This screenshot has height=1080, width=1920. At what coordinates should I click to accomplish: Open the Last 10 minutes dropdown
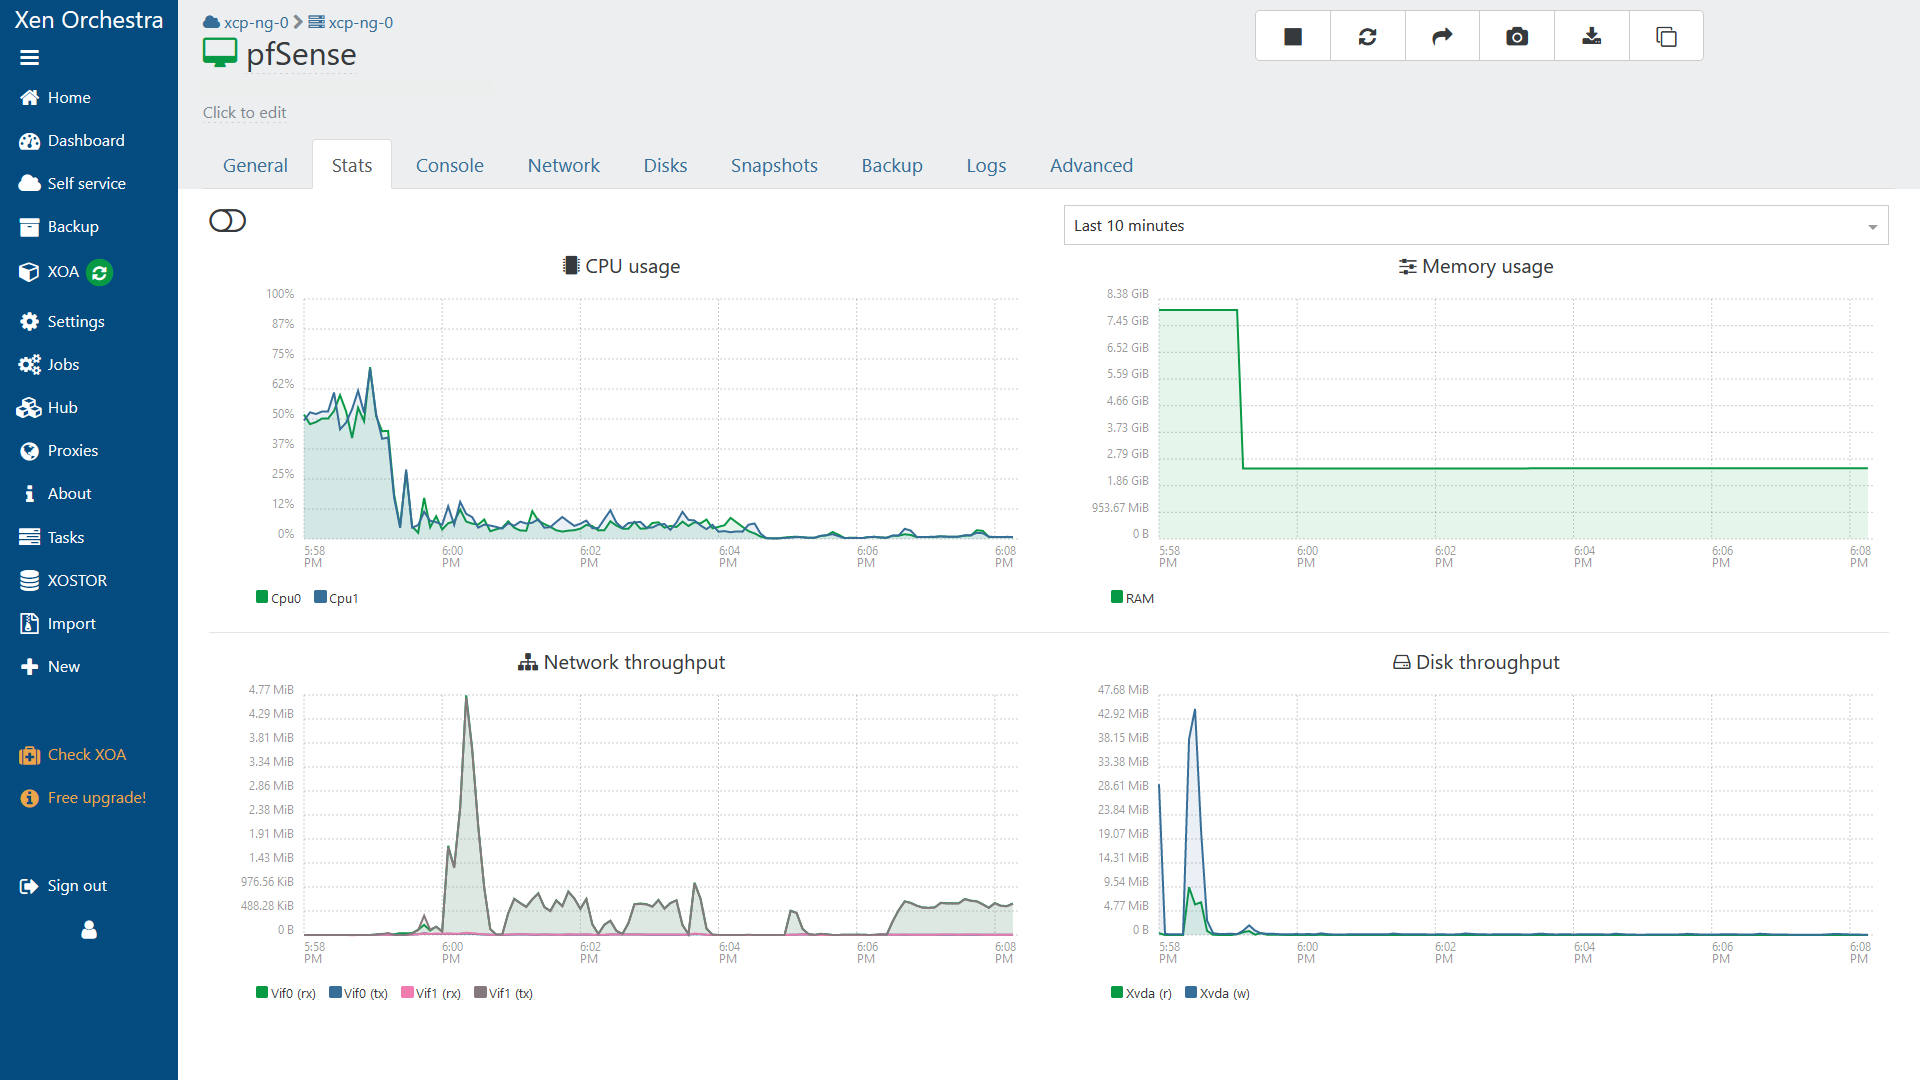point(1476,226)
